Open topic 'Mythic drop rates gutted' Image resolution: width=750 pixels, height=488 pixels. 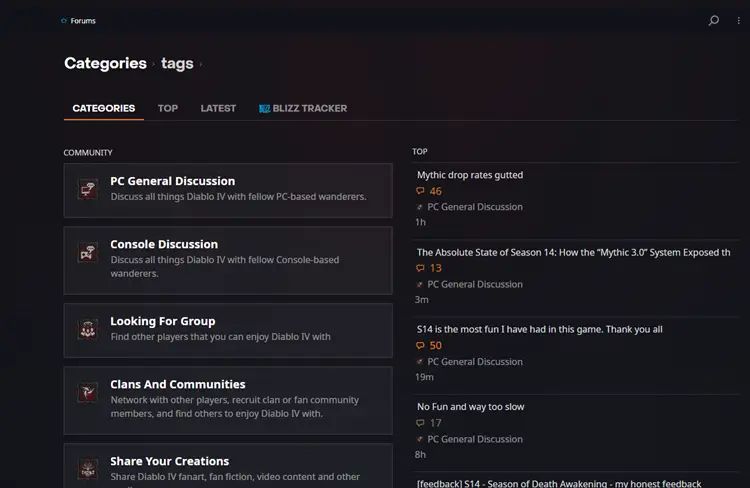pos(470,175)
